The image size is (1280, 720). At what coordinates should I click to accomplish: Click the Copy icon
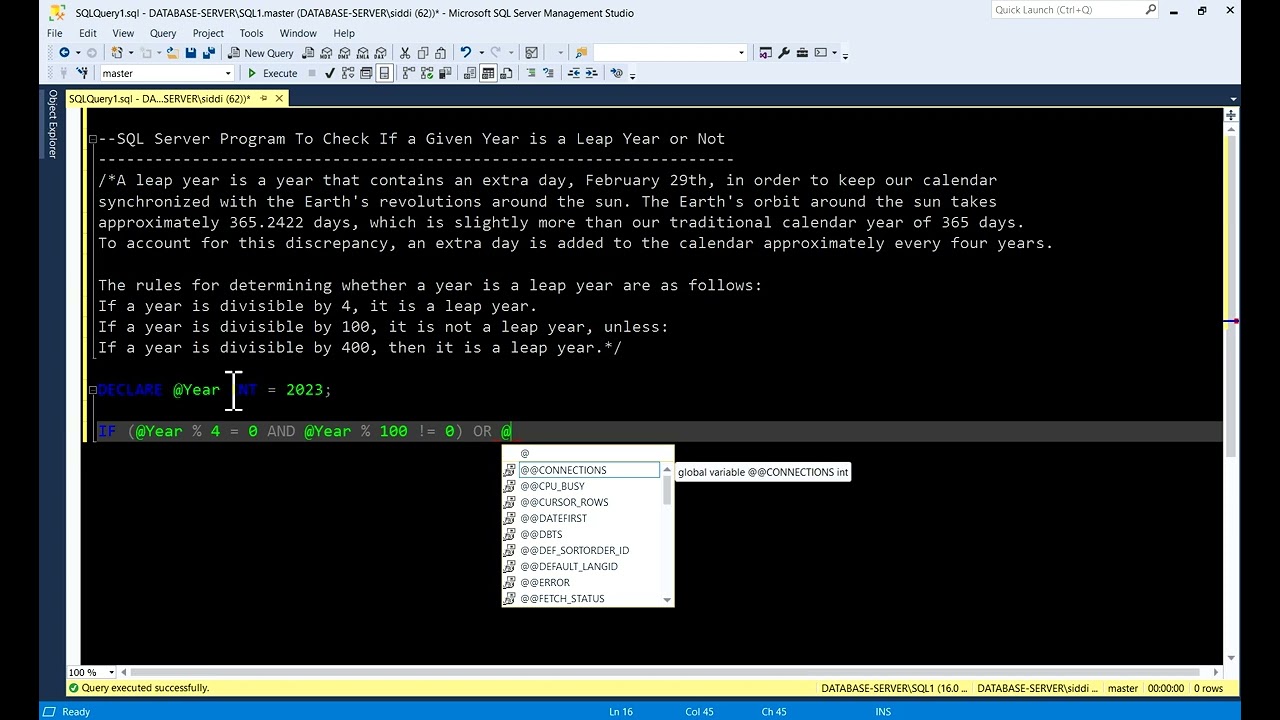pyautogui.click(x=423, y=52)
